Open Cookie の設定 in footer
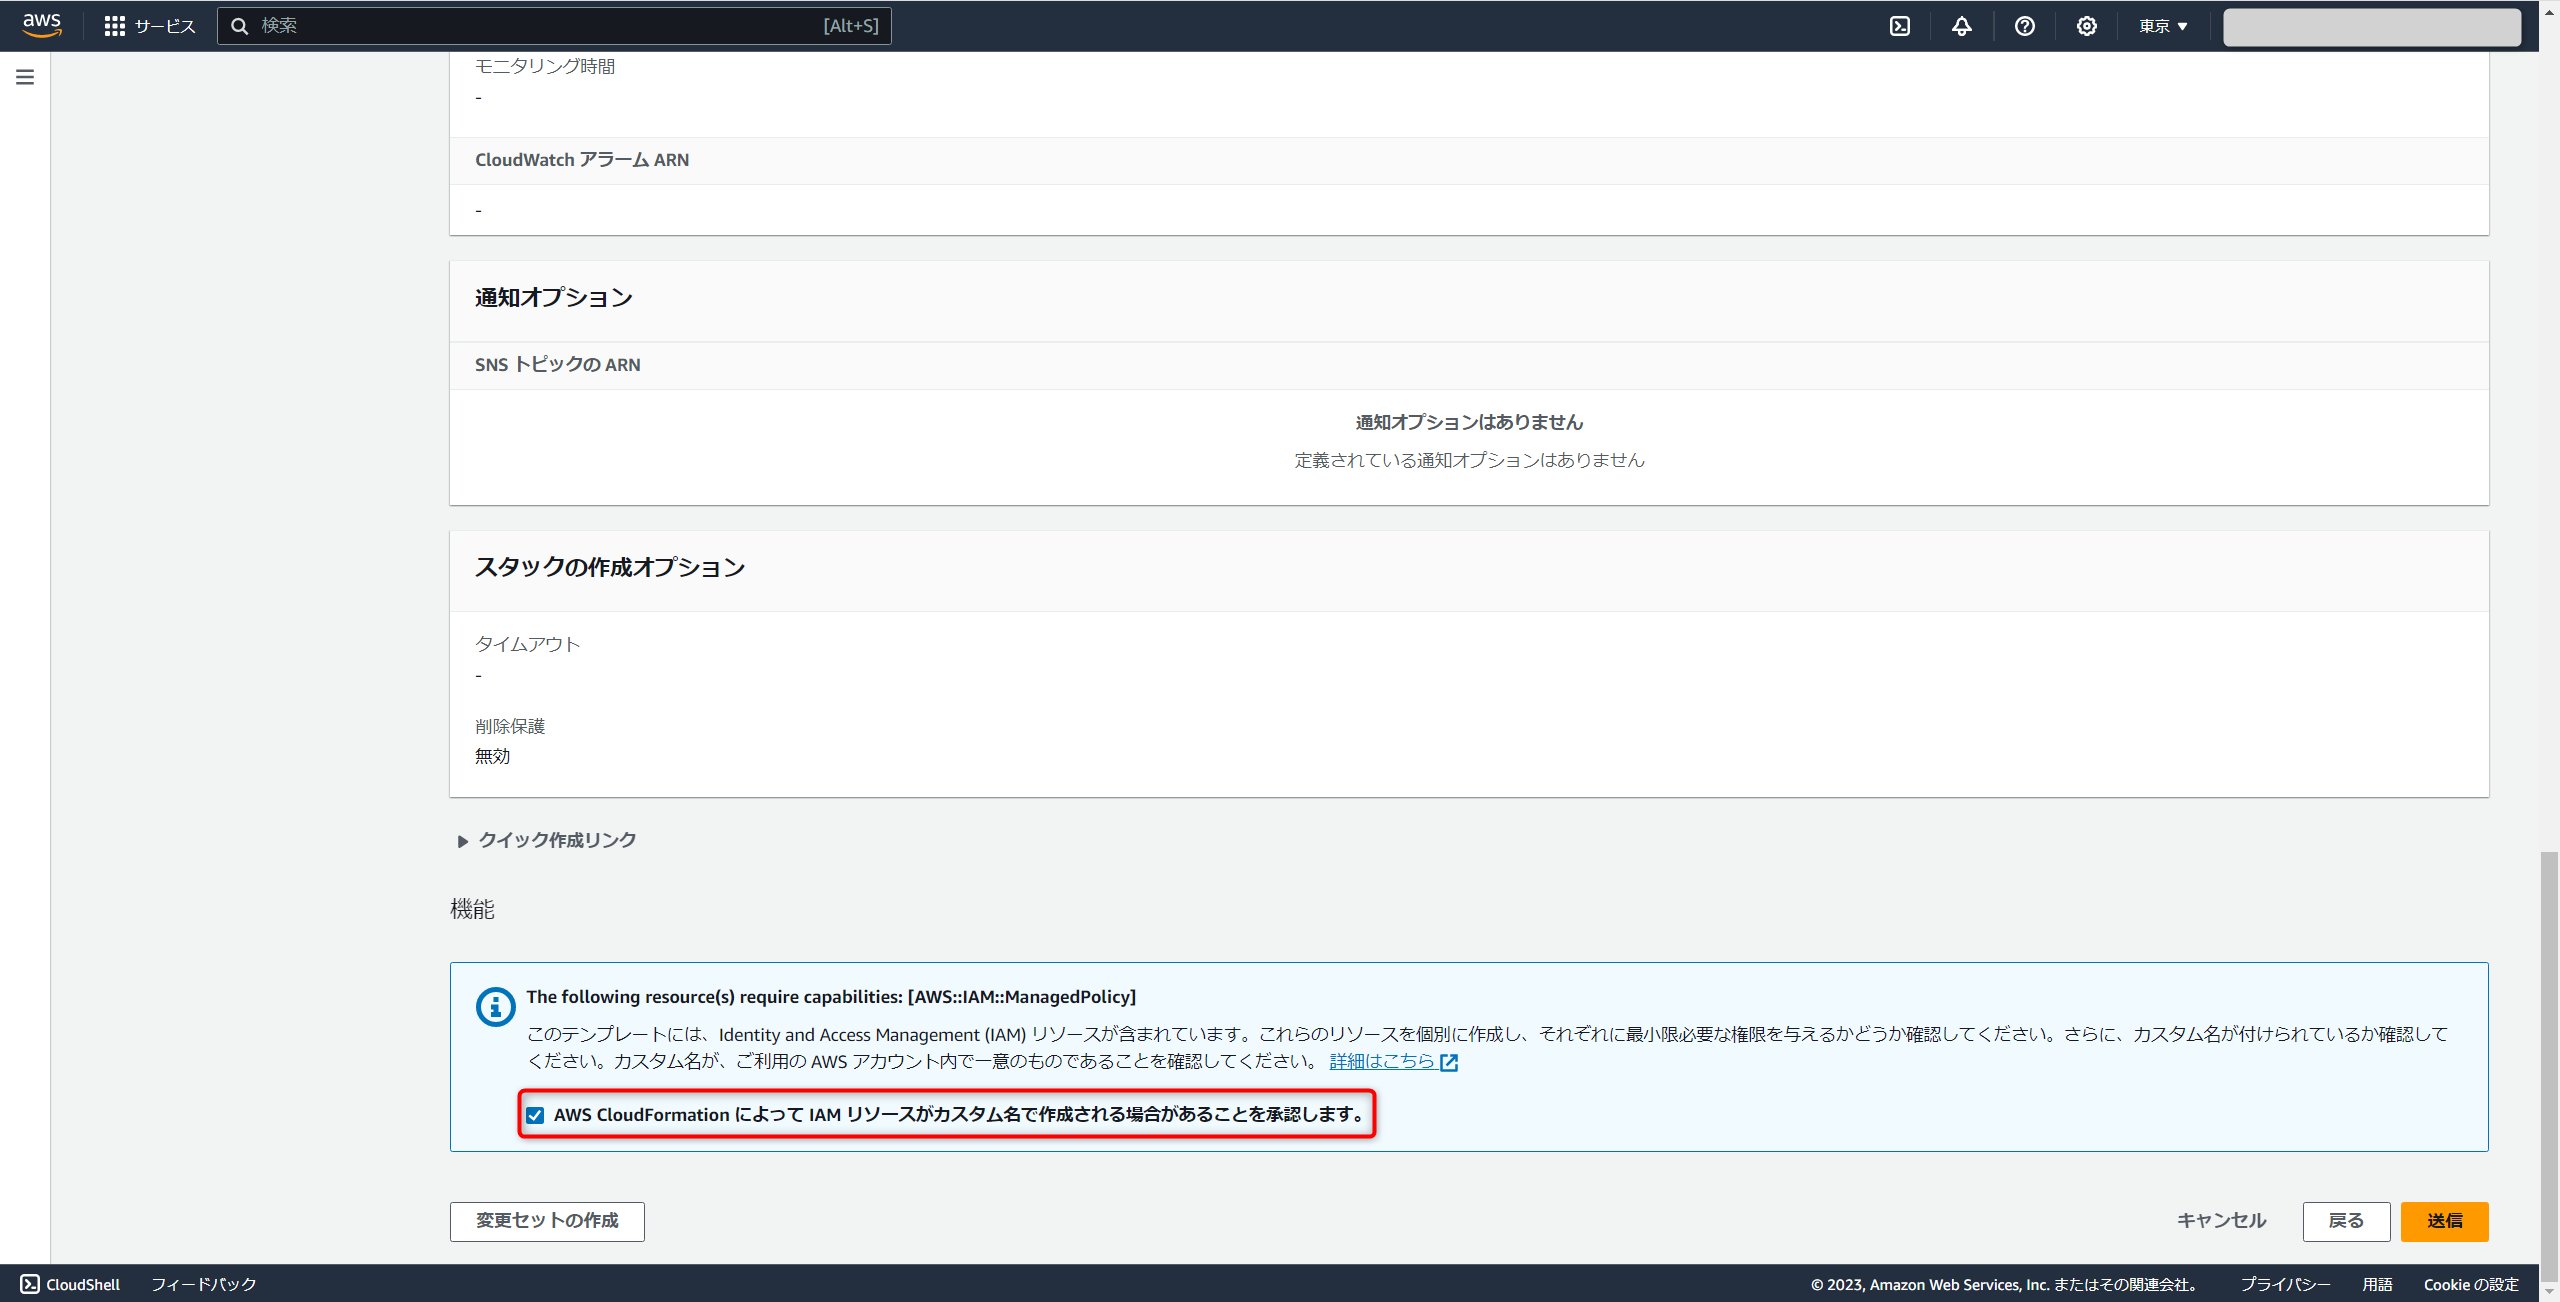This screenshot has height=1302, width=2560. pos(2470,1284)
